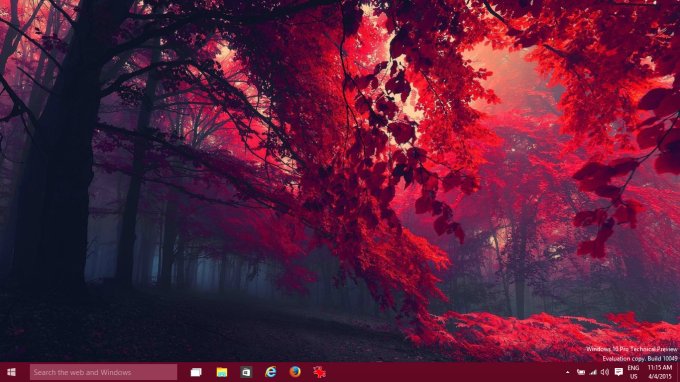Launch Internet Explorer from the taskbar
Image resolution: width=680 pixels, height=382 pixels.
271,372
